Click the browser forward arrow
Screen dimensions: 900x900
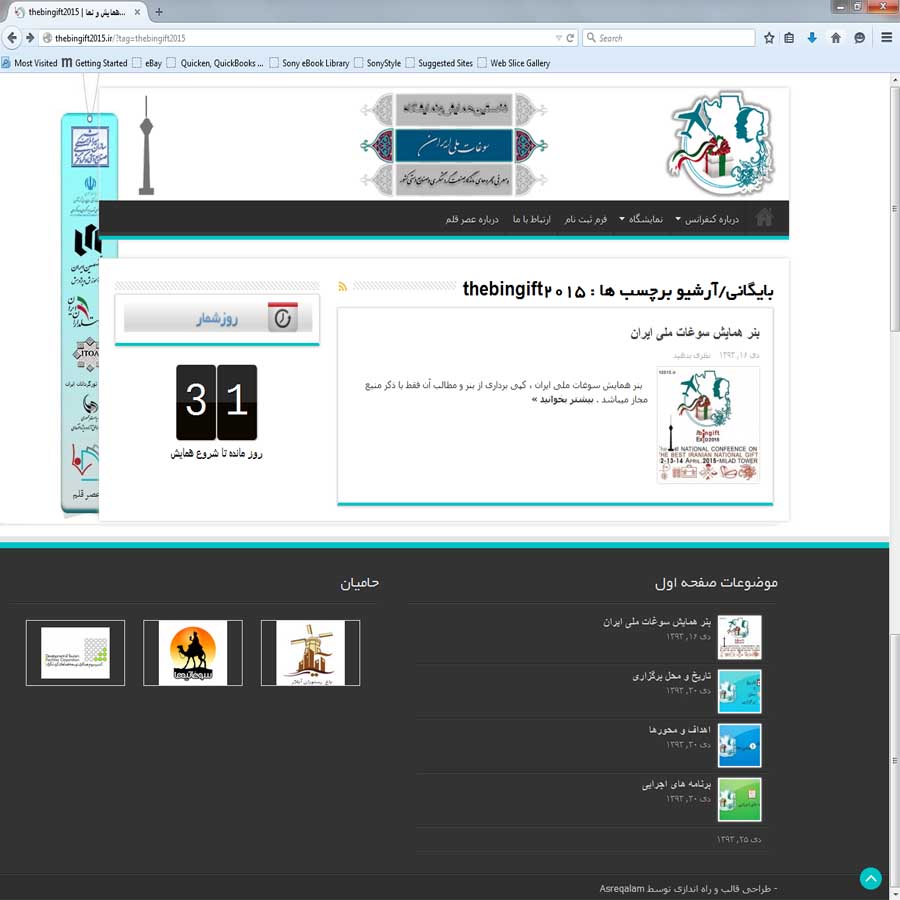click(30, 38)
